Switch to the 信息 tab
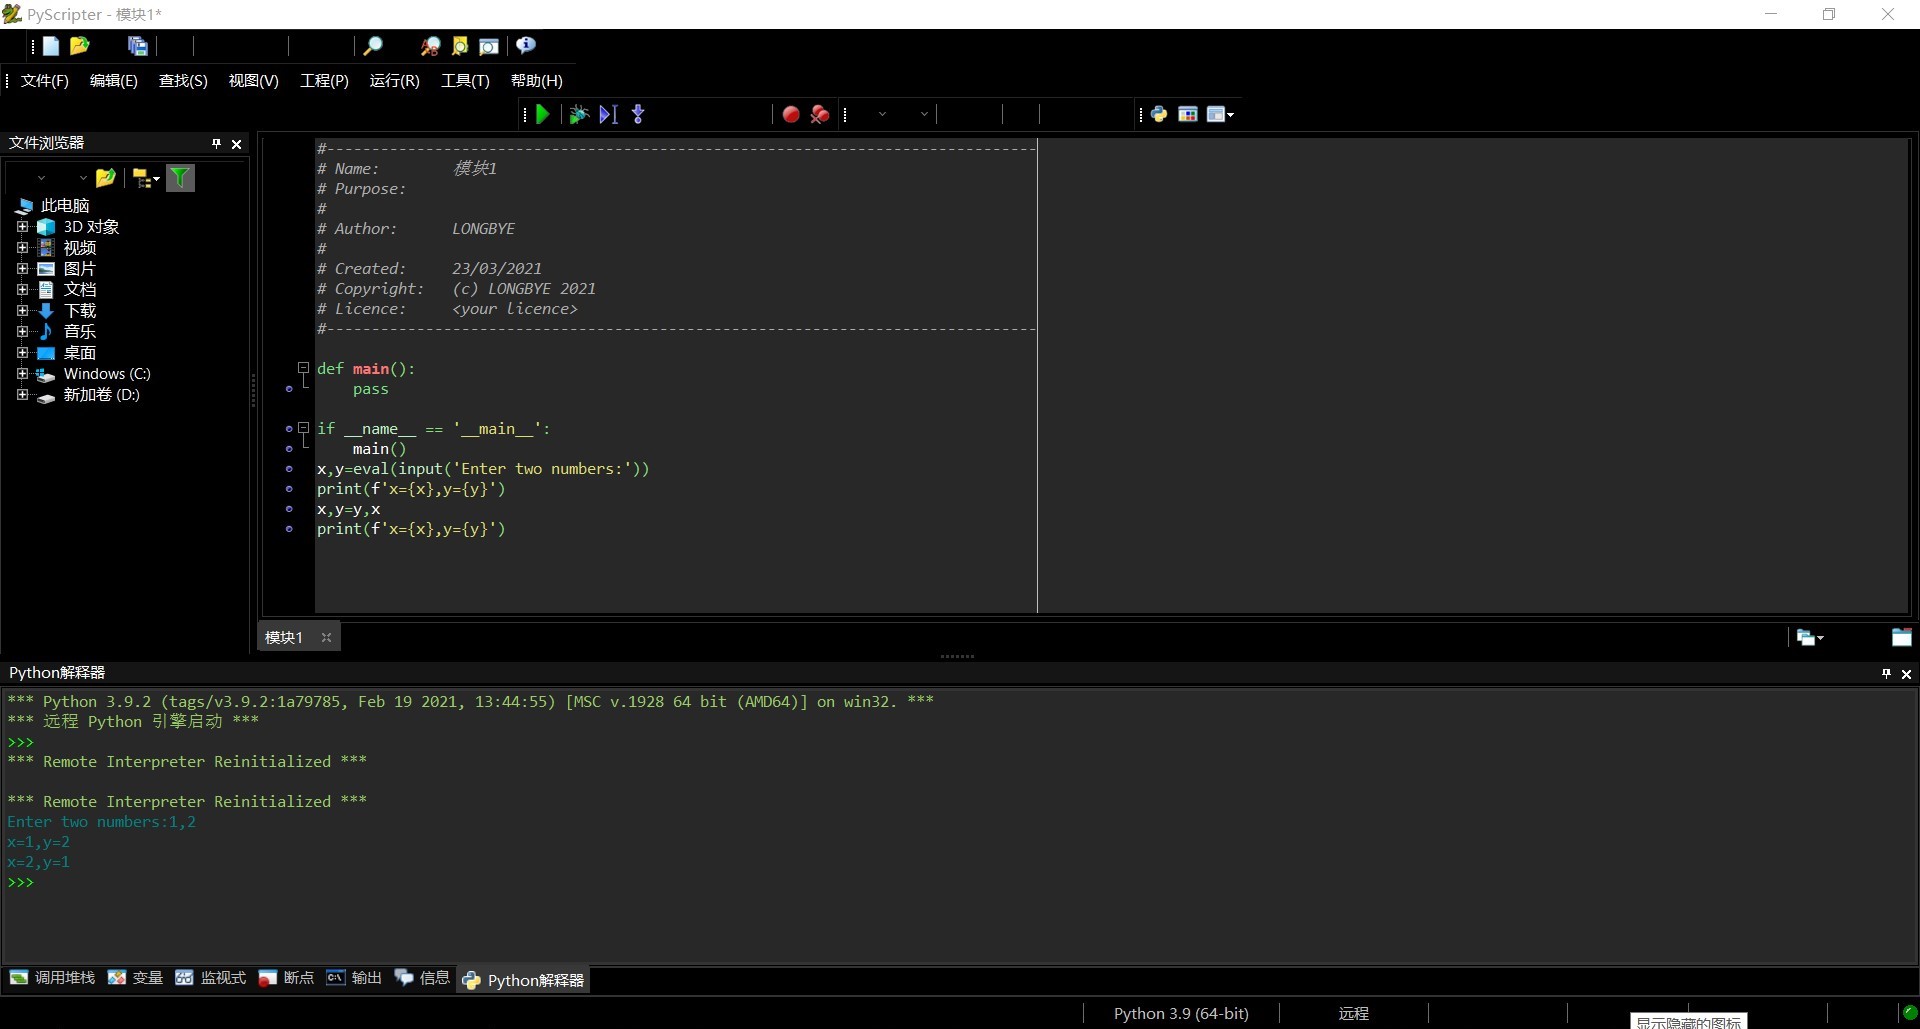 [x=423, y=979]
